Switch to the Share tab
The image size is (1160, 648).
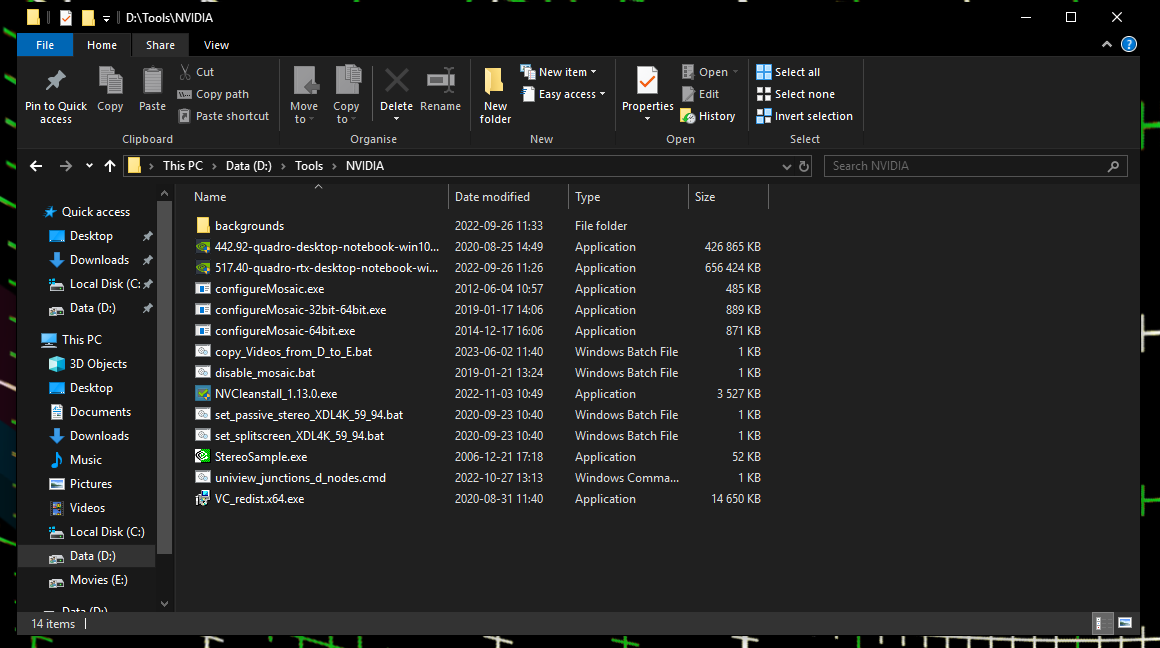(x=161, y=45)
